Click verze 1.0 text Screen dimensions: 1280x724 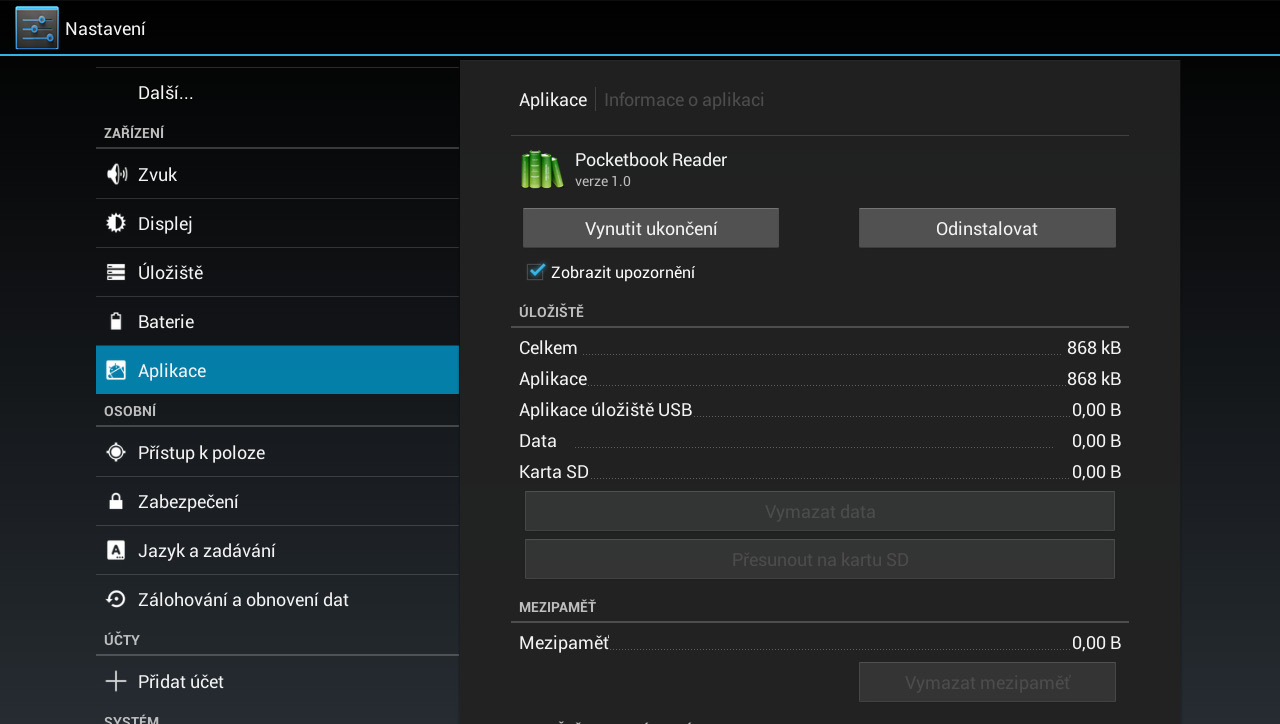[603, 182]
